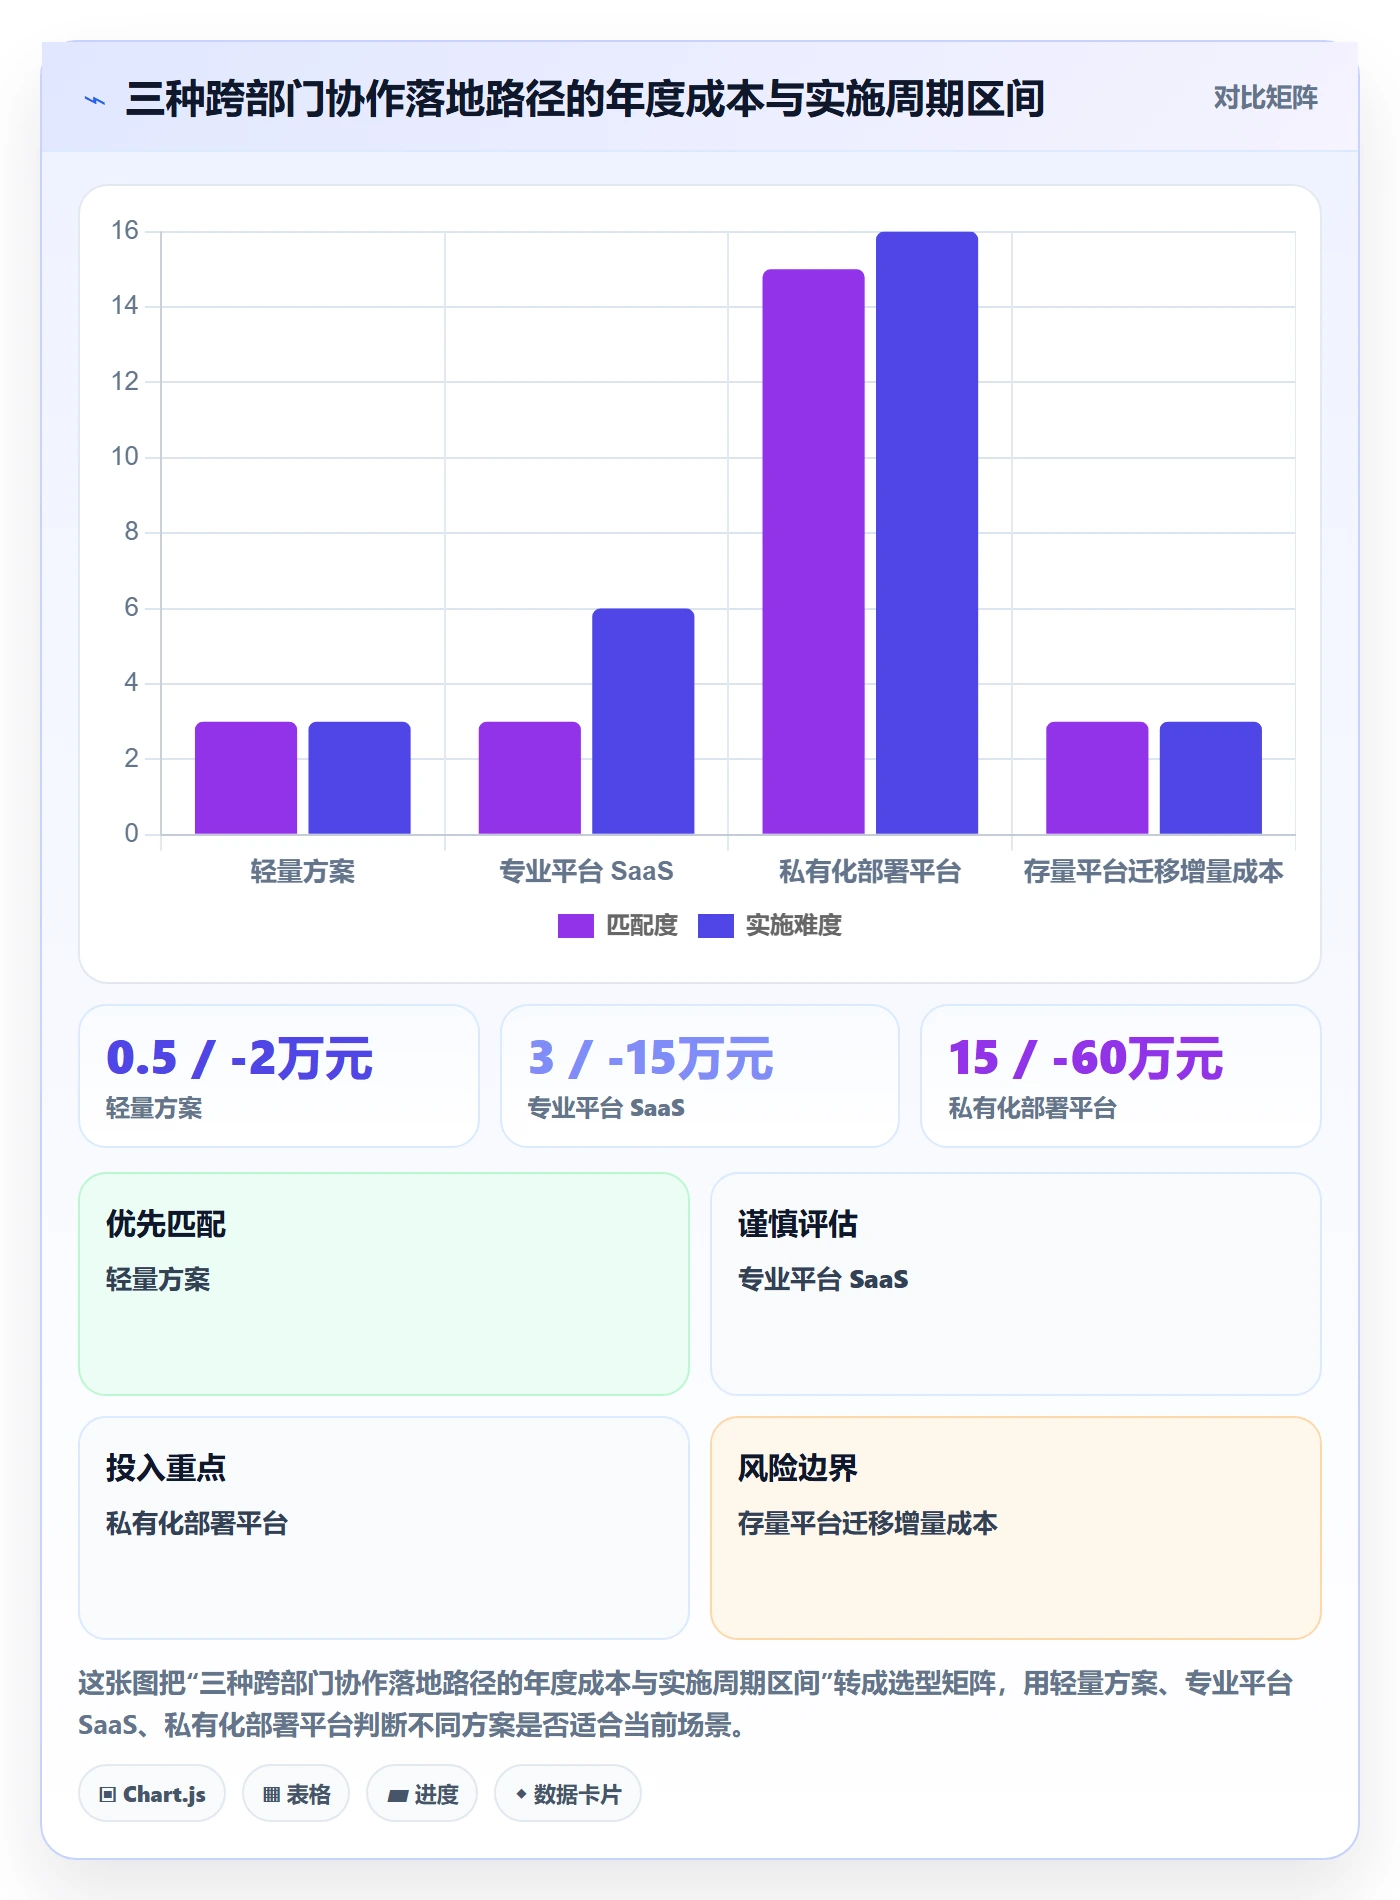
Task: Select the 3 / -15万元 stat value
Action: coord(651,1058)
